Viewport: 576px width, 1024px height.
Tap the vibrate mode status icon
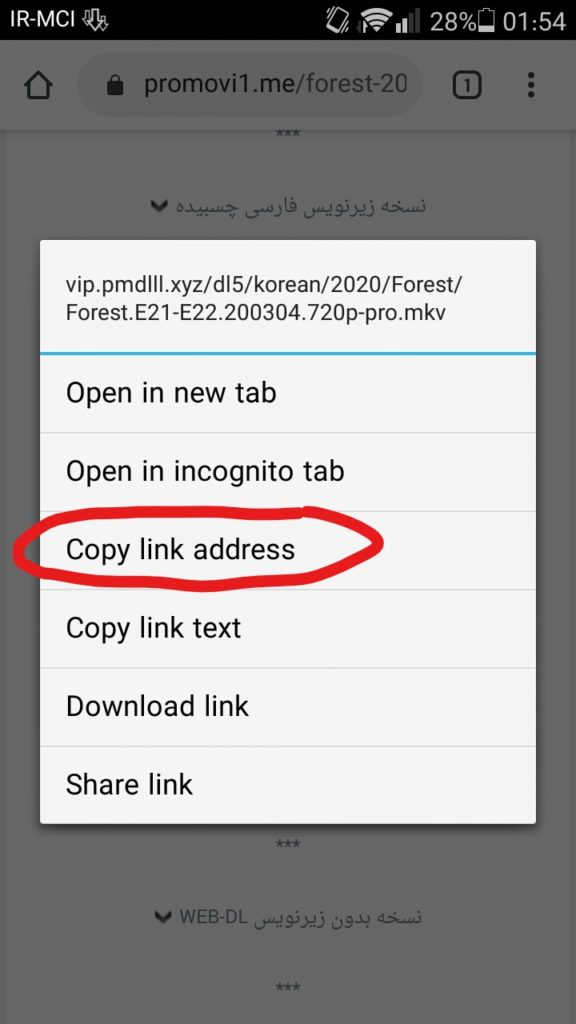(x=338, y=22)
